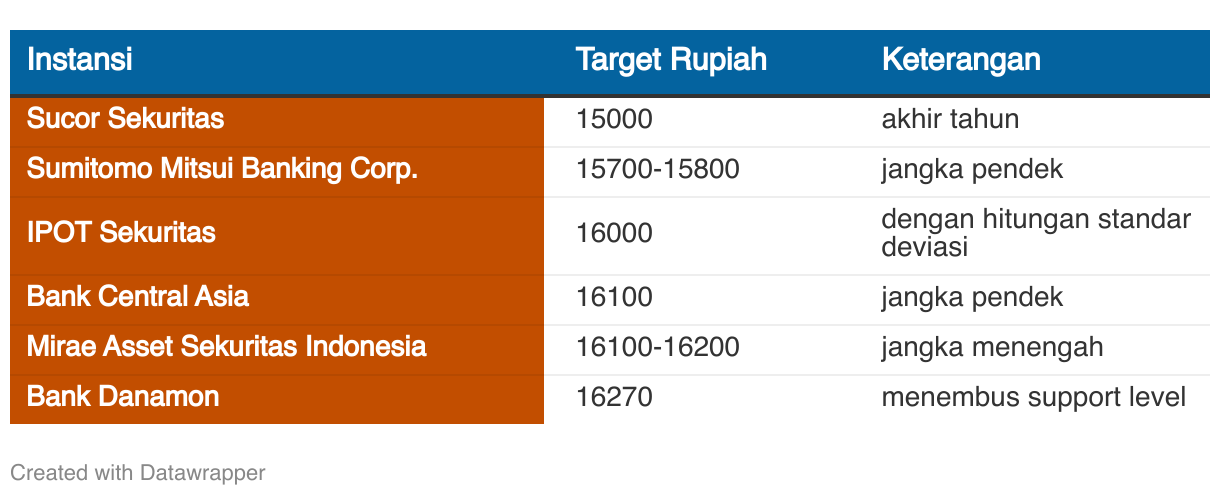Click the Keterangan column header
1220x496 pixels.
pos(961,59)
